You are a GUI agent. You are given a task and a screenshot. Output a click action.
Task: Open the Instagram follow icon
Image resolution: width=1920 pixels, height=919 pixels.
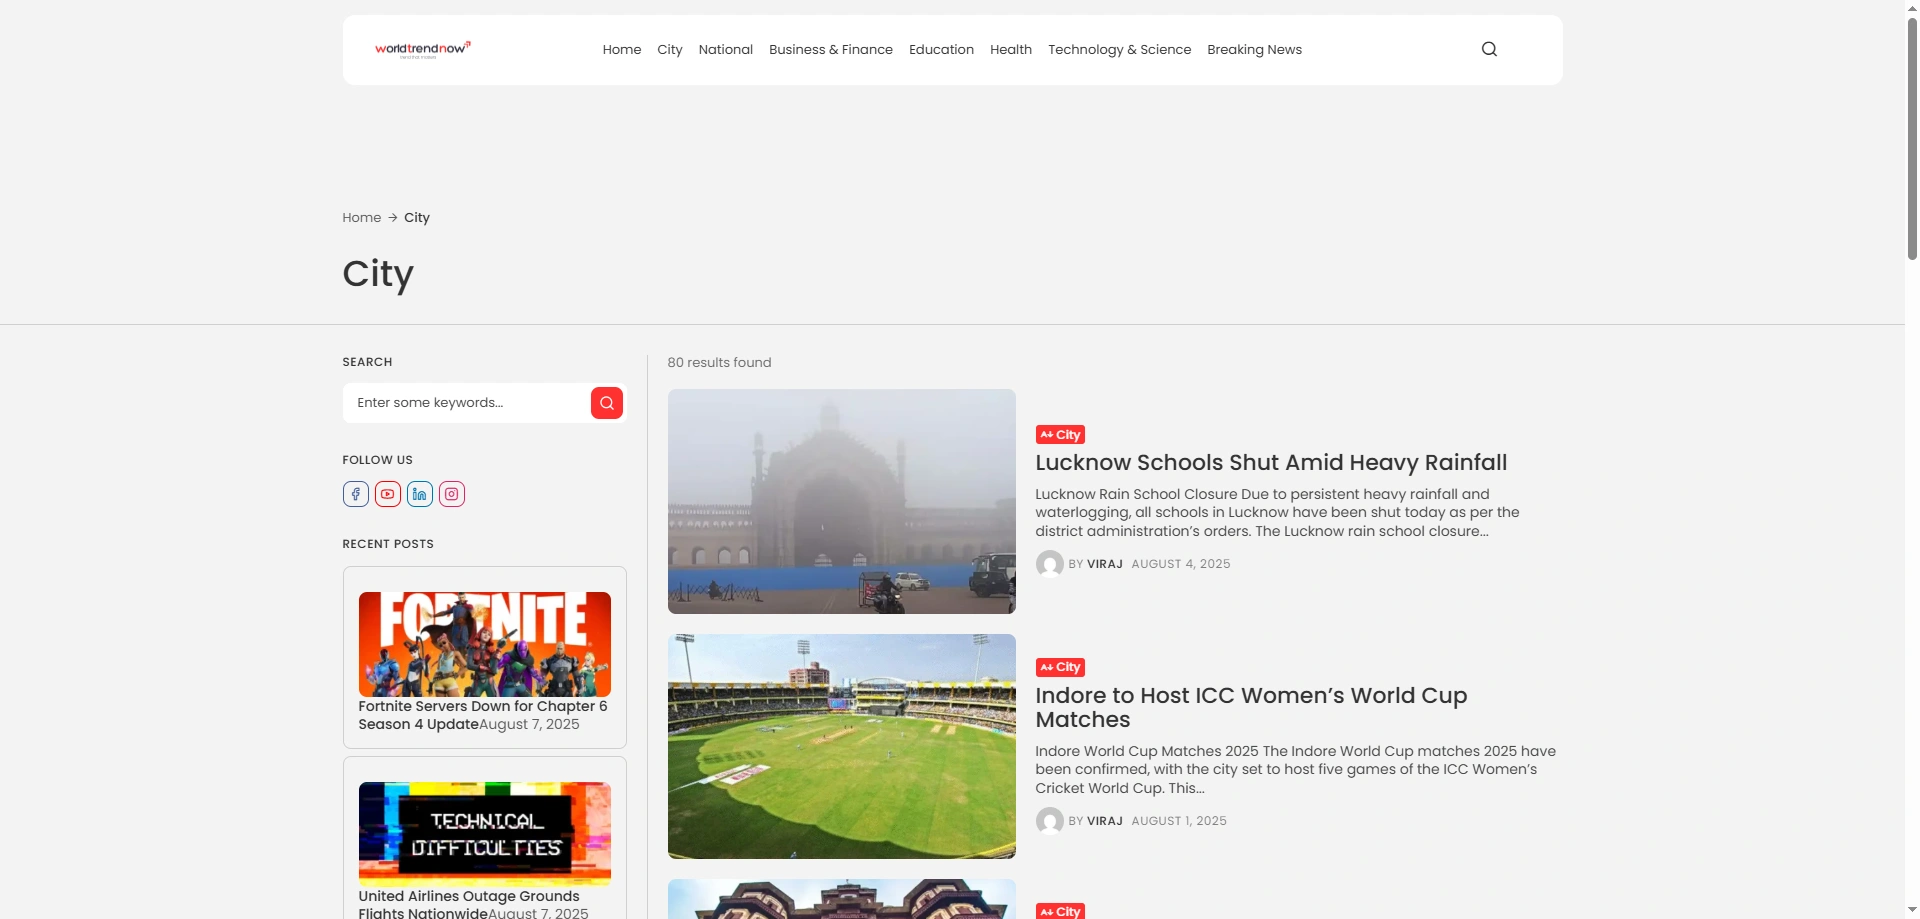(452, 494)
